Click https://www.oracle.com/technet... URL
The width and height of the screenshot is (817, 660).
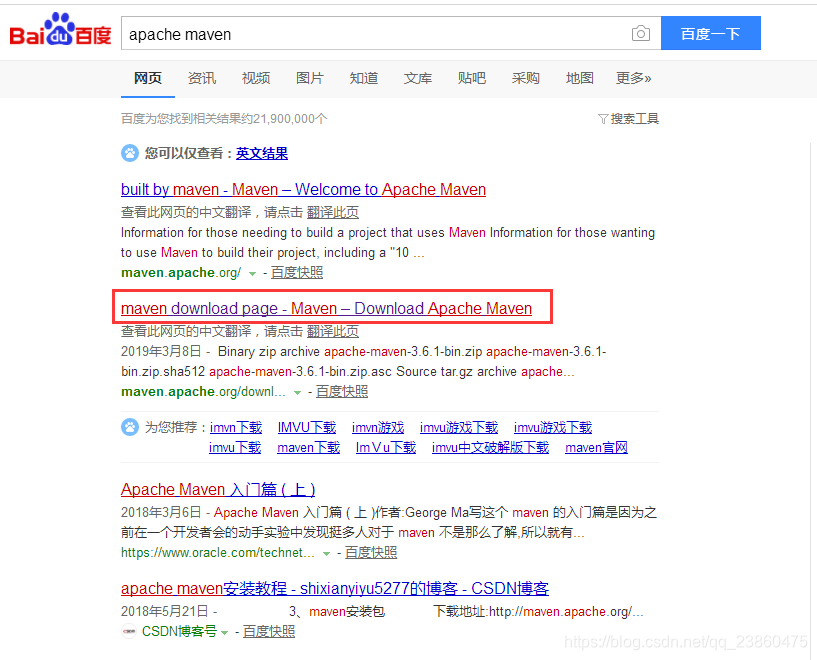pos(218,552)
